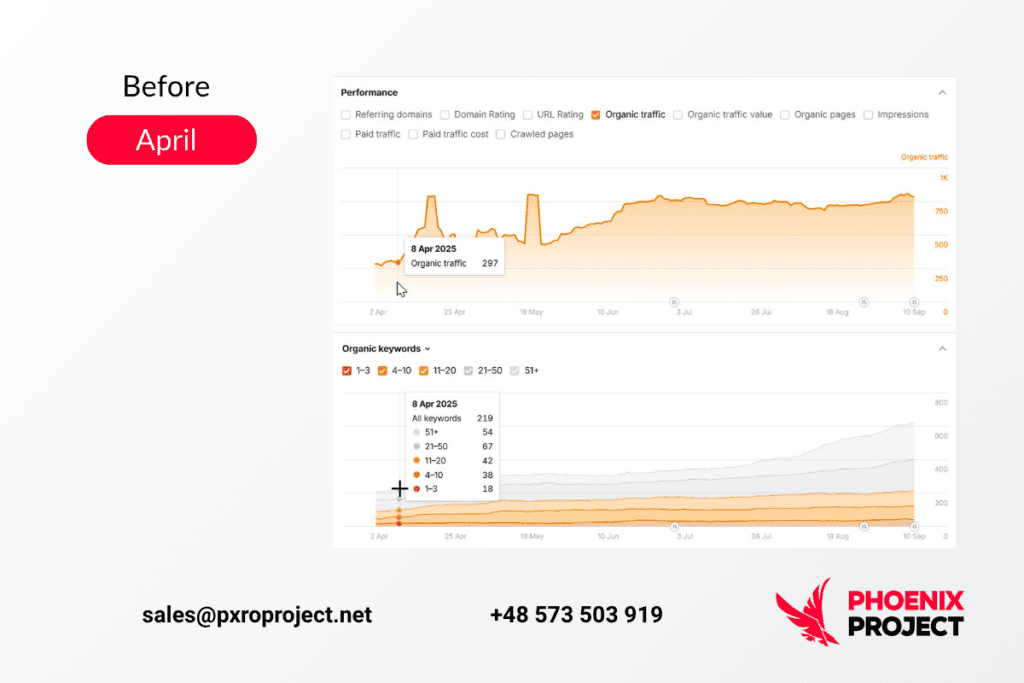
Task: Click the 18 May label on keywords chart axis
Action: point(532,537)
